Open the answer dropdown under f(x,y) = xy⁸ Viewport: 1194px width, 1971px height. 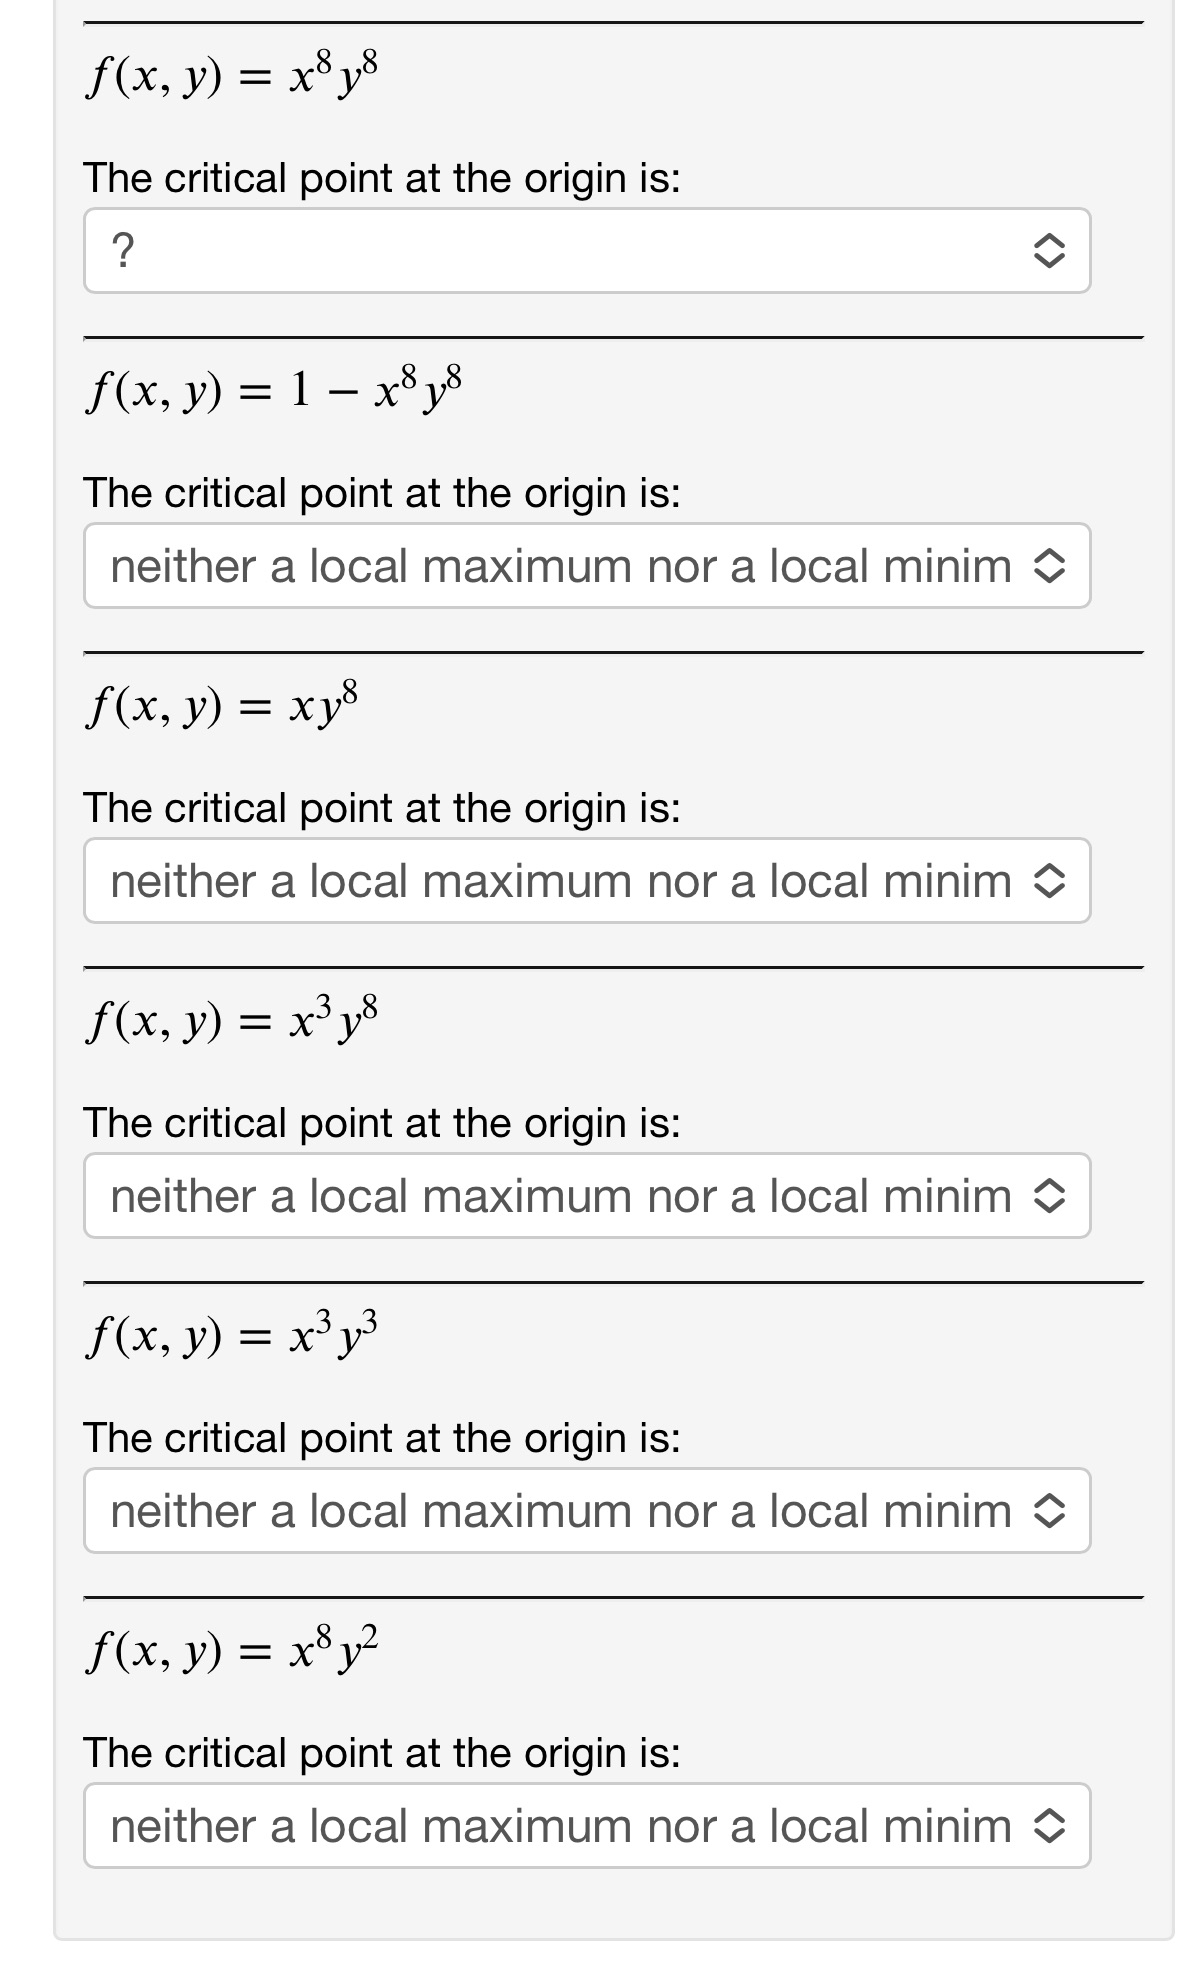coord(590,881)
